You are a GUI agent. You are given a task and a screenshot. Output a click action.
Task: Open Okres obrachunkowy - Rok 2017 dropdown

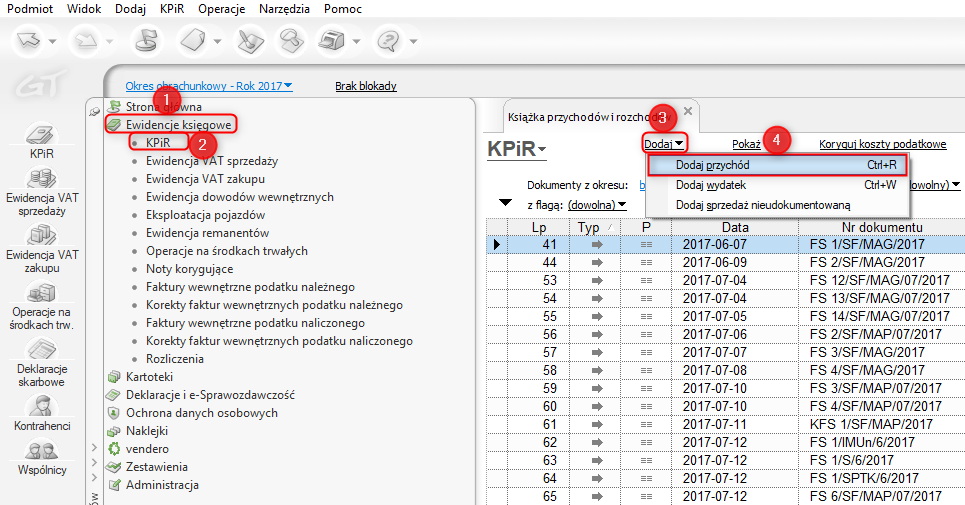(x=209, y=86)
